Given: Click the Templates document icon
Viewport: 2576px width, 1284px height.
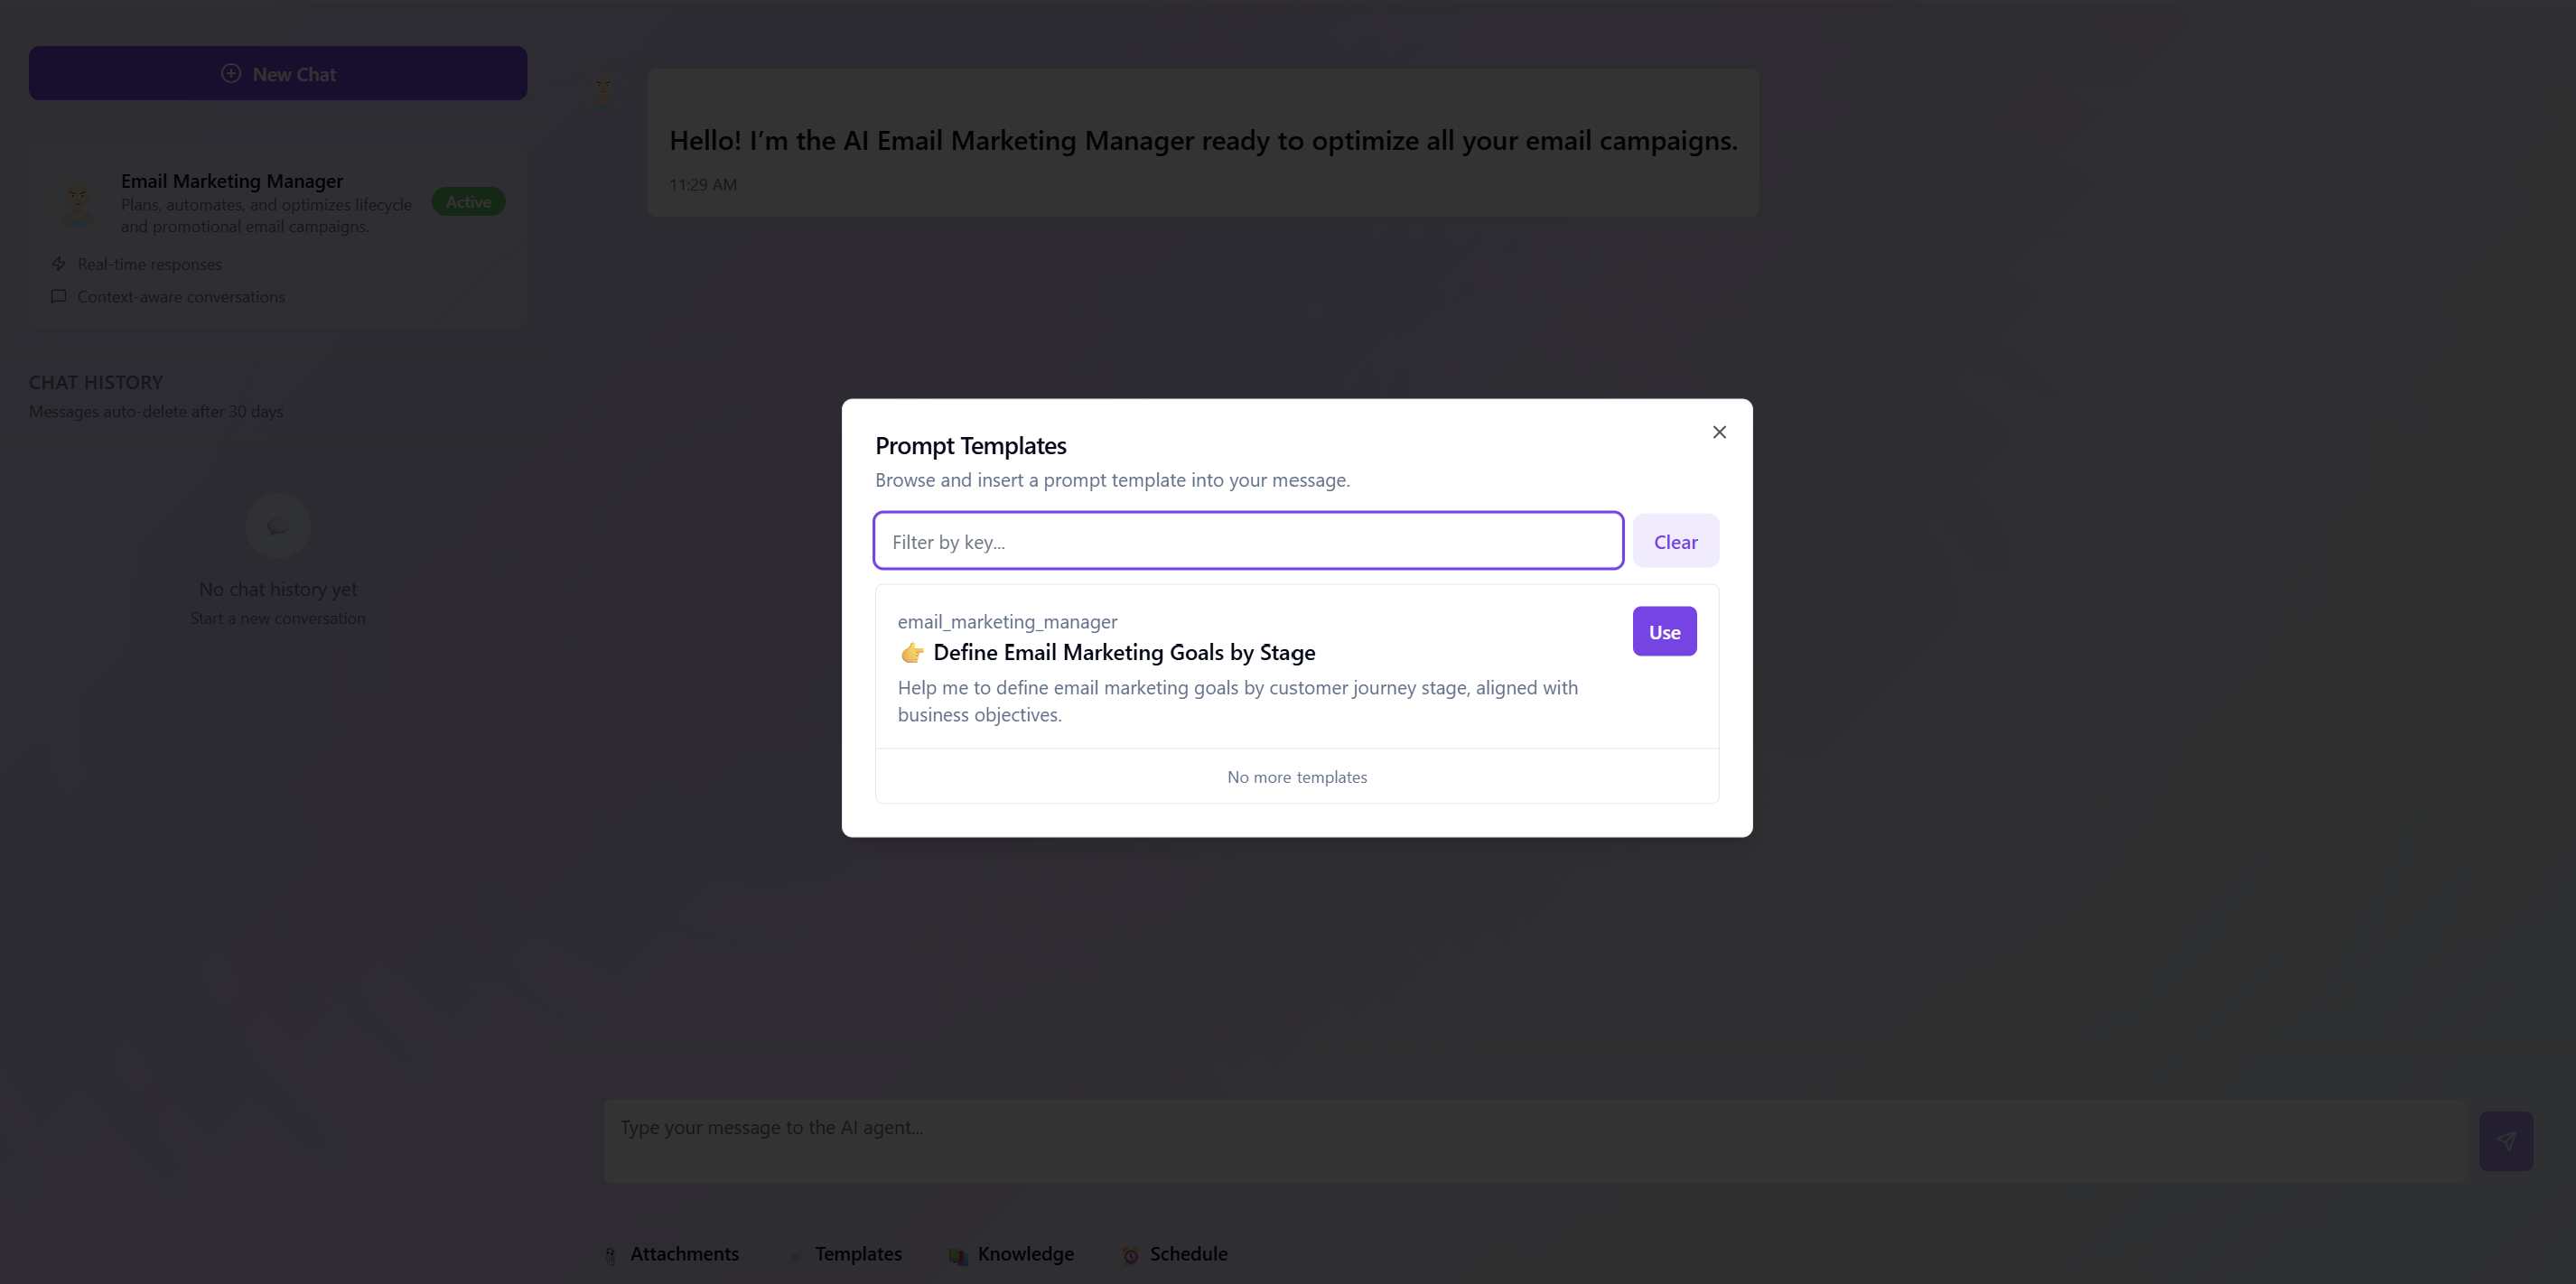Looking at the screenshot, I should 795,1255.
